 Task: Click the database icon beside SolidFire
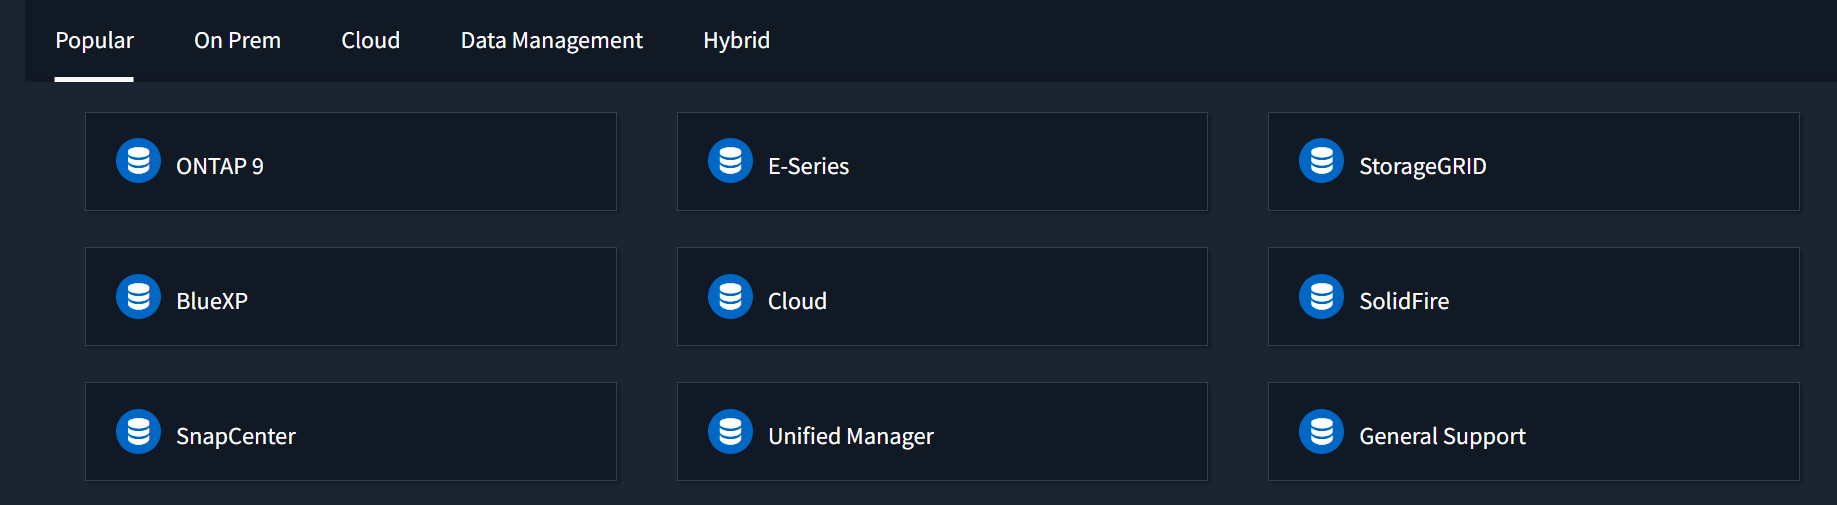point(1321,296)
